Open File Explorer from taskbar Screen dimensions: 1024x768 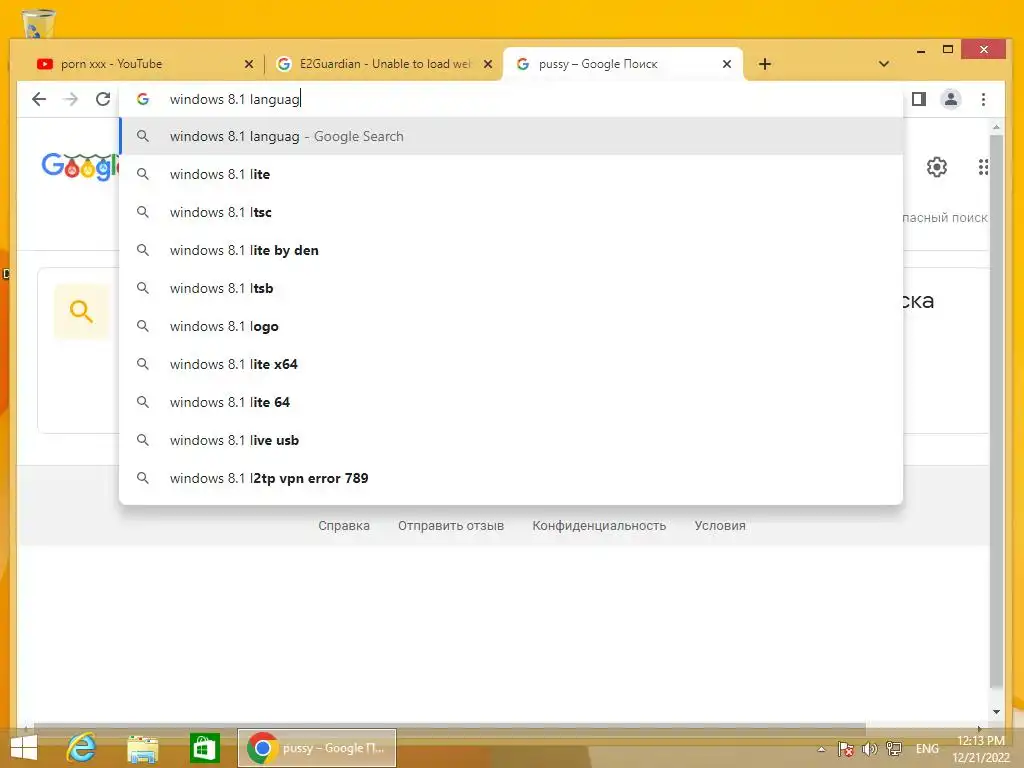(142, 748)
